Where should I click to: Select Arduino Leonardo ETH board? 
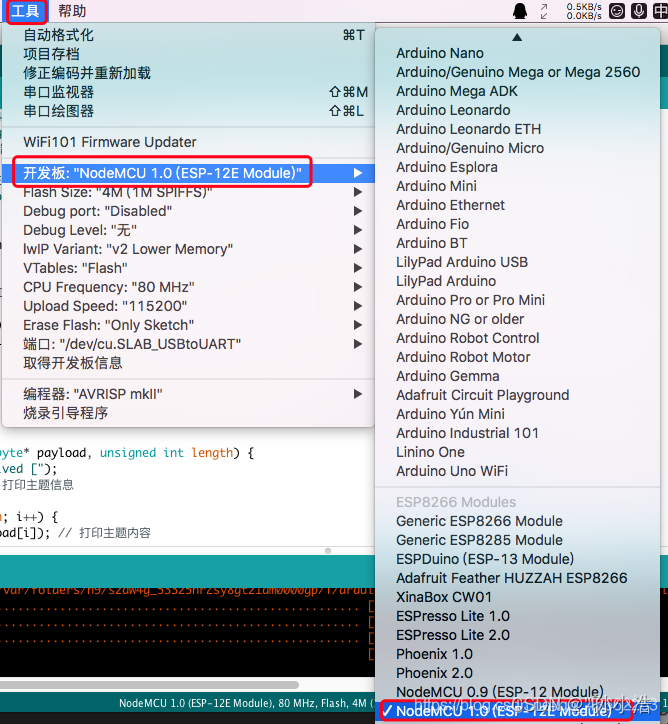(x=518, y=129)
